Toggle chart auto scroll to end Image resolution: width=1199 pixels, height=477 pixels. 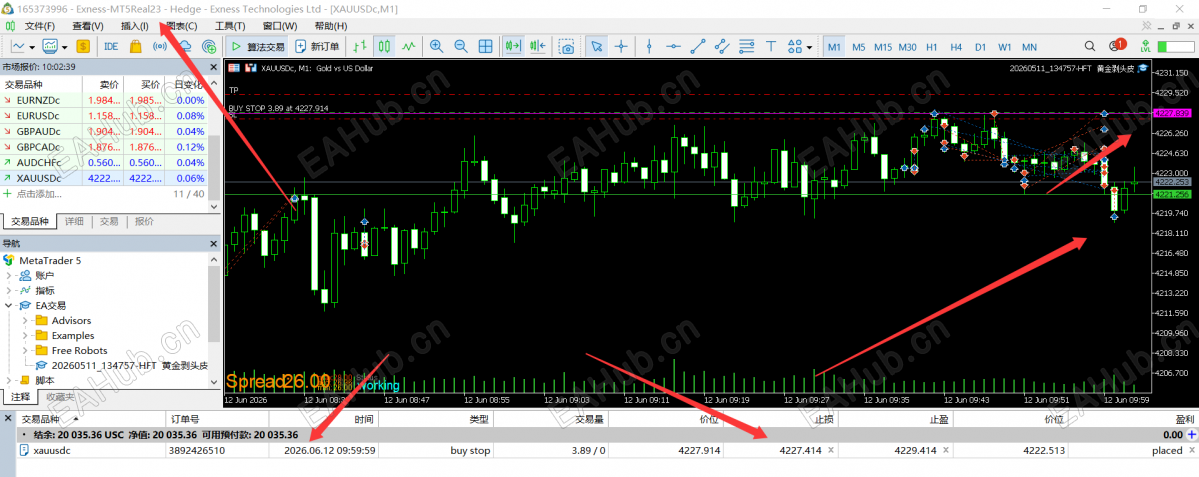tap(512, 46)
